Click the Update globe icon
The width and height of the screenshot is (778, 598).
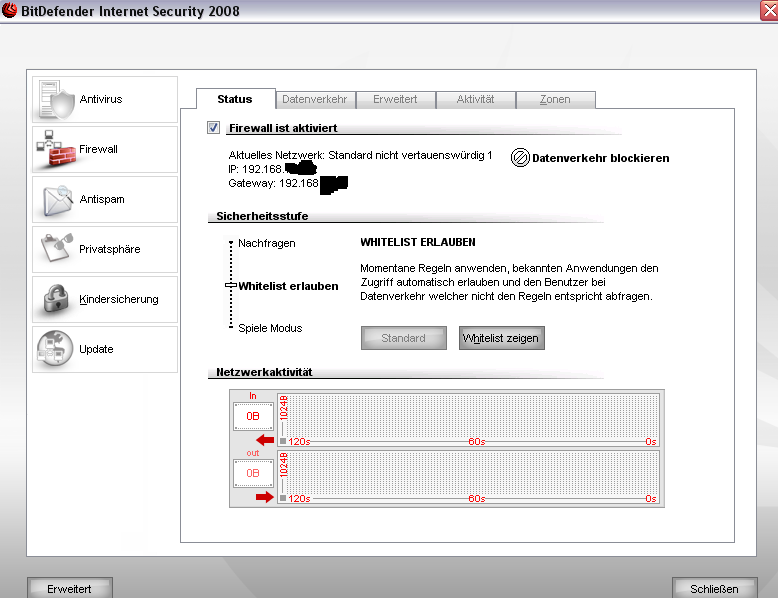click(55, 348)
